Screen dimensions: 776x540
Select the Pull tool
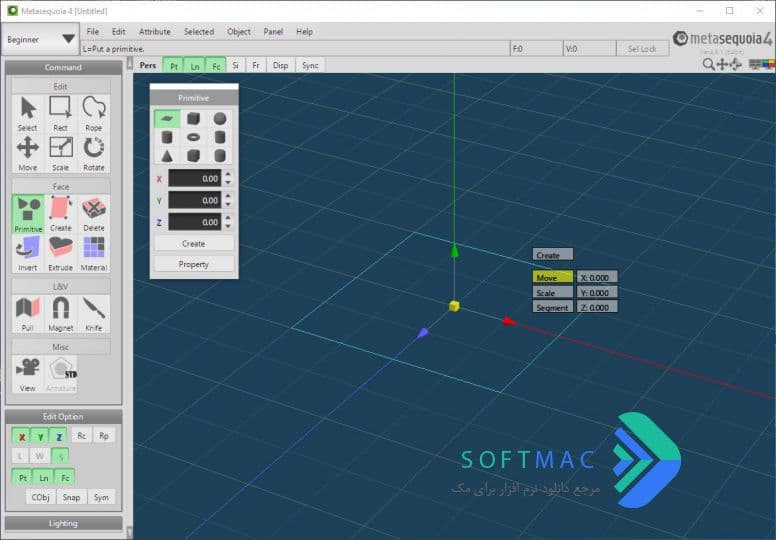click(28, 314)
